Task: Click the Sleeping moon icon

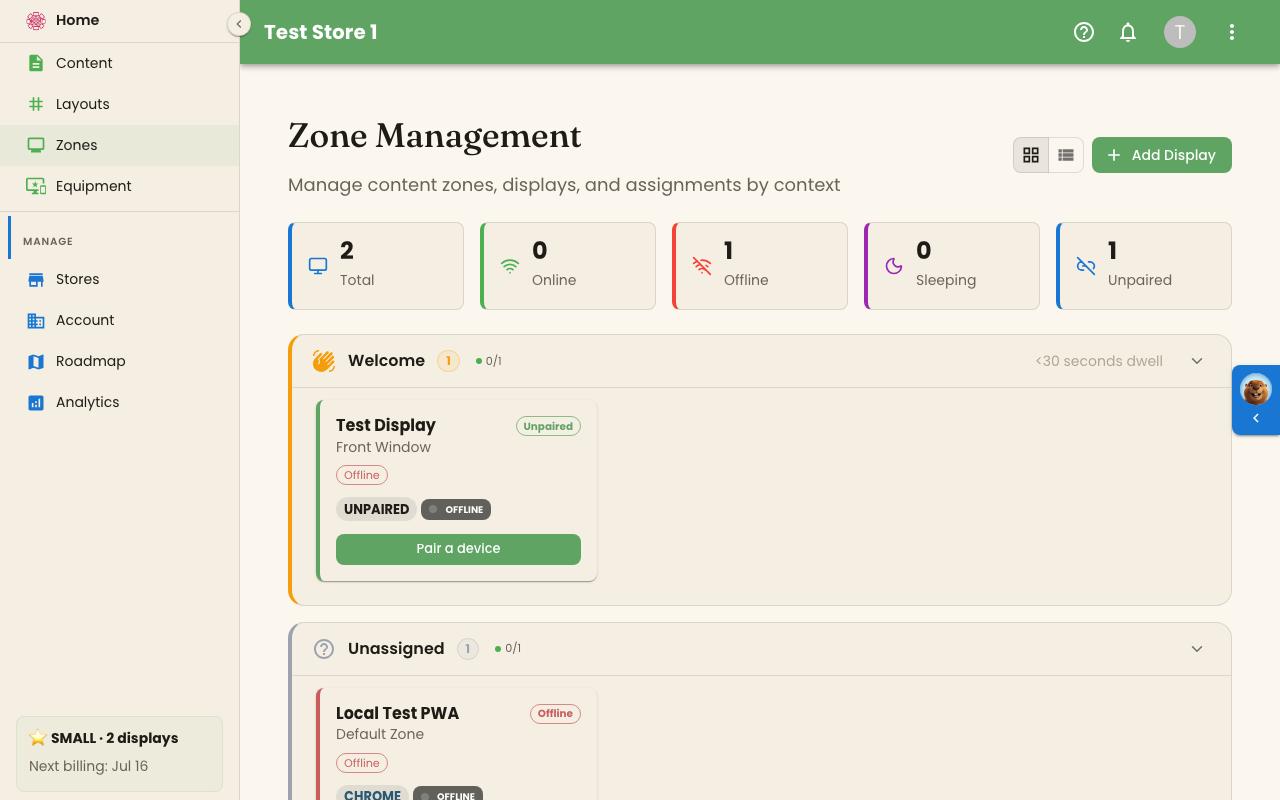Action: click(894, 266)
